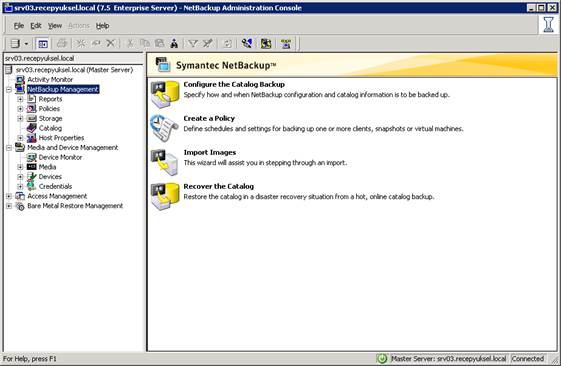This screenshot has width=561, height=366.
Task: Expand the Devices tree node
Action: click(x=20, y=177)
